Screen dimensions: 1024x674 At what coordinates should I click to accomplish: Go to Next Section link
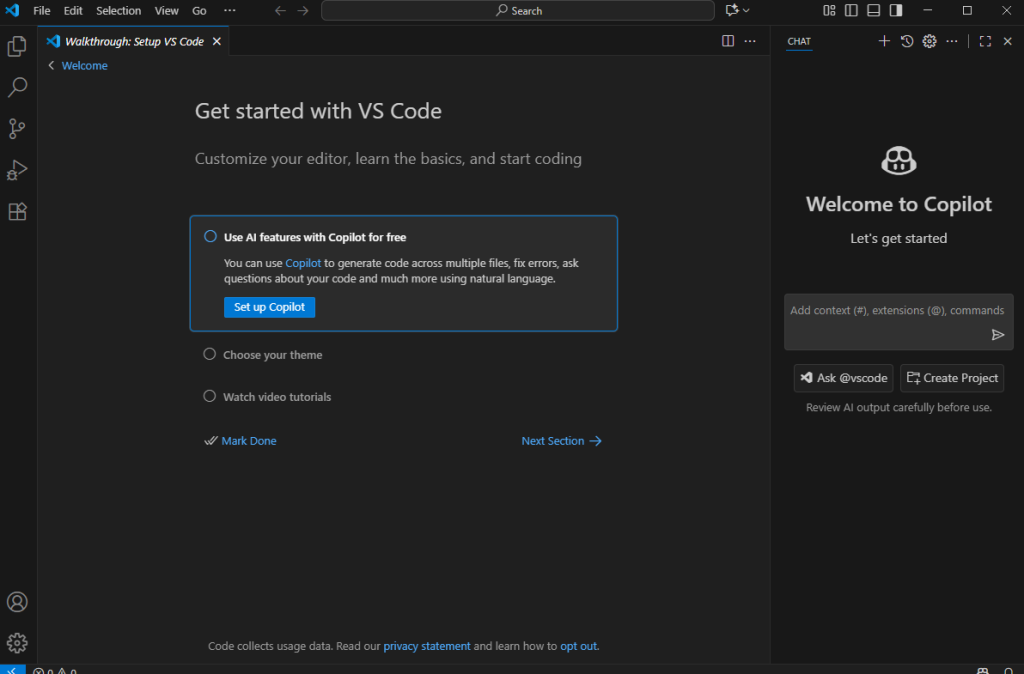point(561,441)
